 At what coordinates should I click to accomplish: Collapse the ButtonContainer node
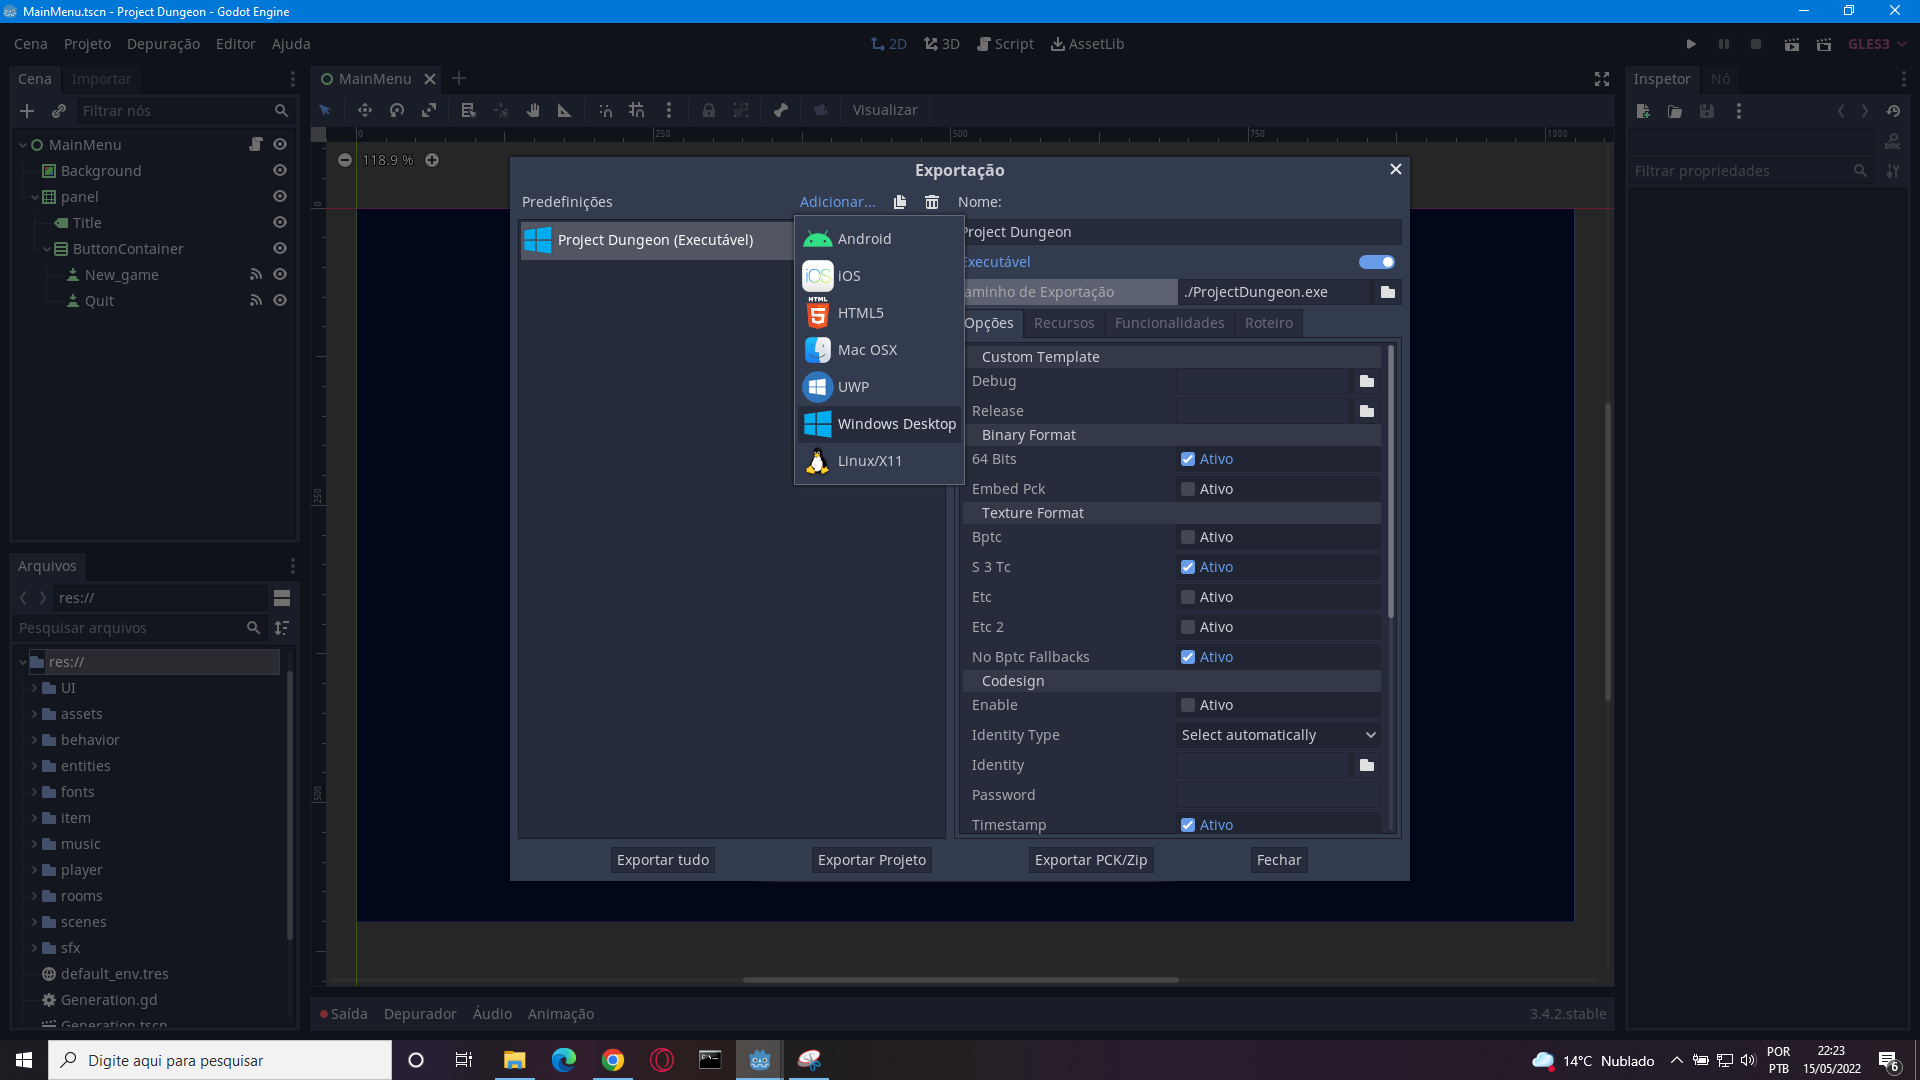point(47,249)
